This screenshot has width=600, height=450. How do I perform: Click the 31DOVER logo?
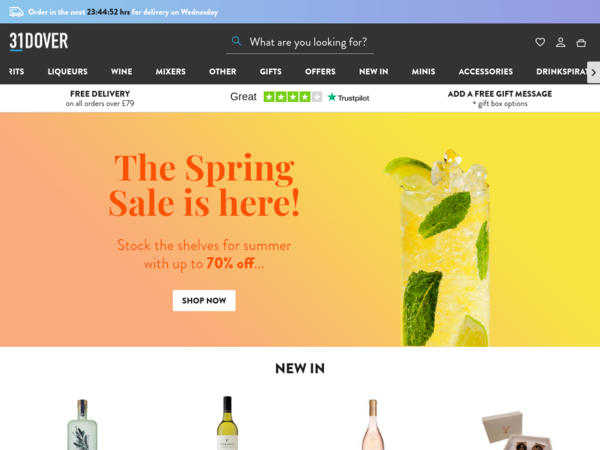pyautogui.click(x=39, y=41)
